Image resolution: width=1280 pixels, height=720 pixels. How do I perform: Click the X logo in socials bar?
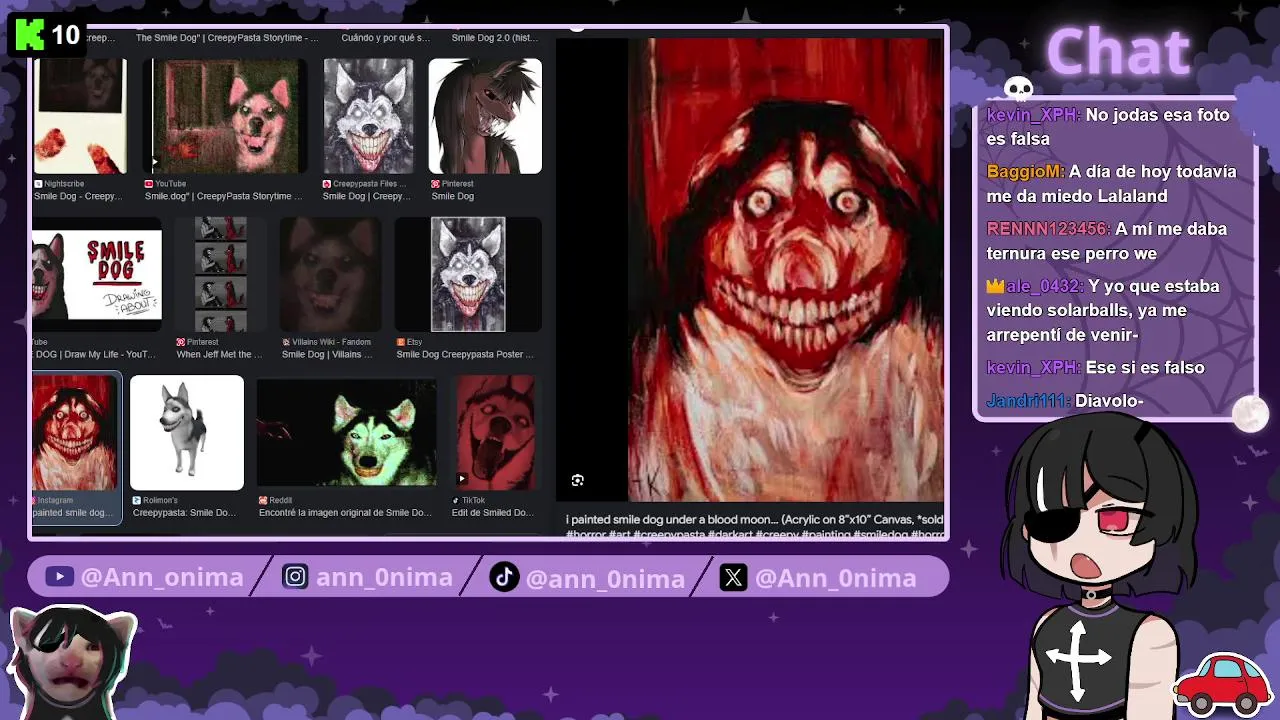(733, 577)
